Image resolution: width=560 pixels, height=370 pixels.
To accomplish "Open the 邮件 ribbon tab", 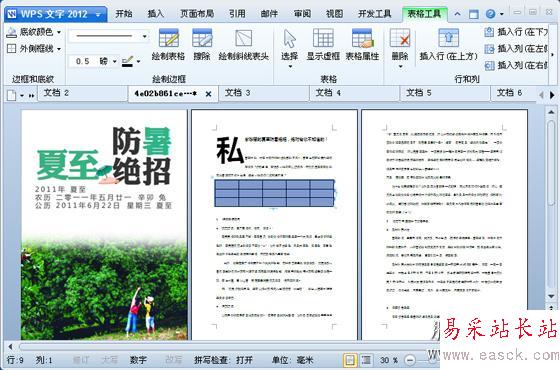I will coord(269,14).
